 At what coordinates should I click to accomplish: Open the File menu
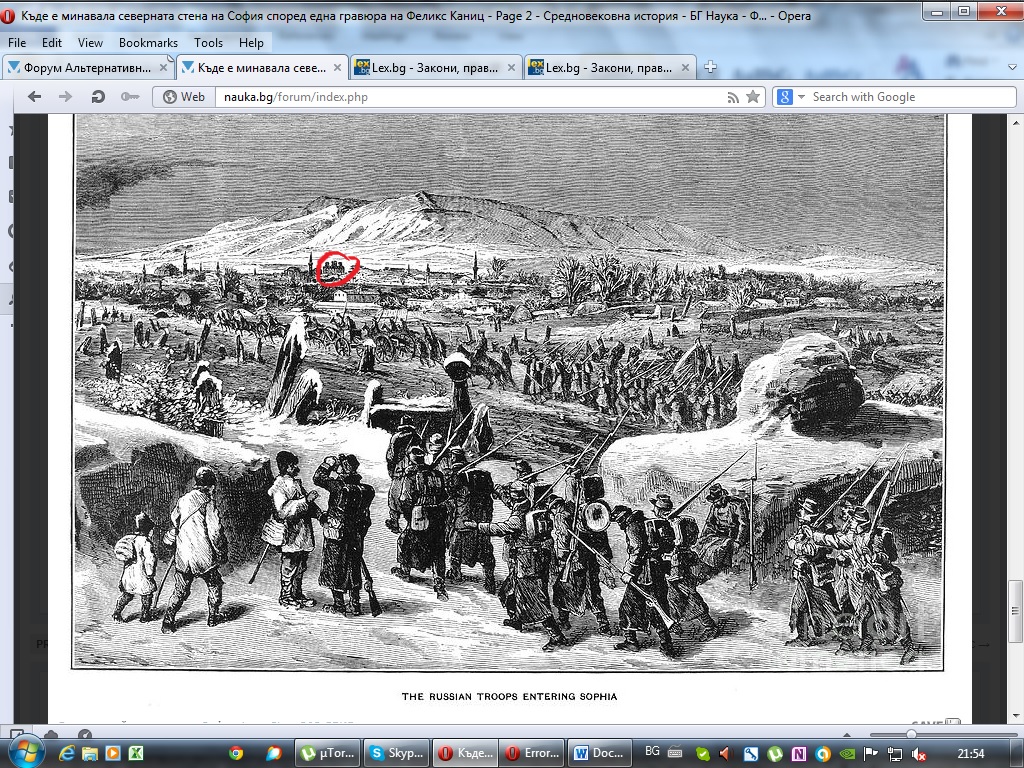[x=17, y=42]
